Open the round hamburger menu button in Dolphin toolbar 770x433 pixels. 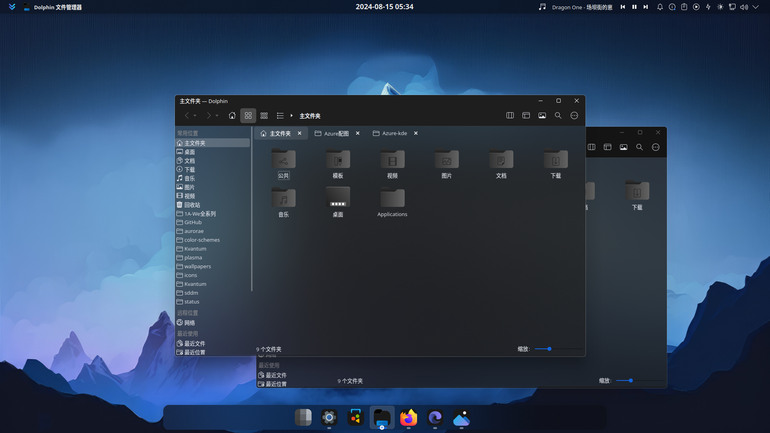click(x=574, y=116)
